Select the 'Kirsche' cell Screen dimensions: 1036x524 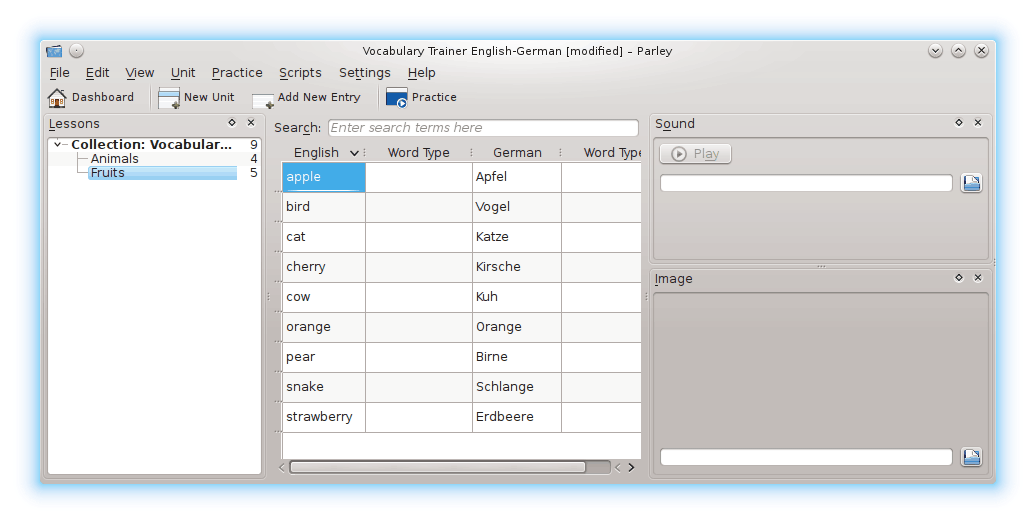[x=517, y=267]
